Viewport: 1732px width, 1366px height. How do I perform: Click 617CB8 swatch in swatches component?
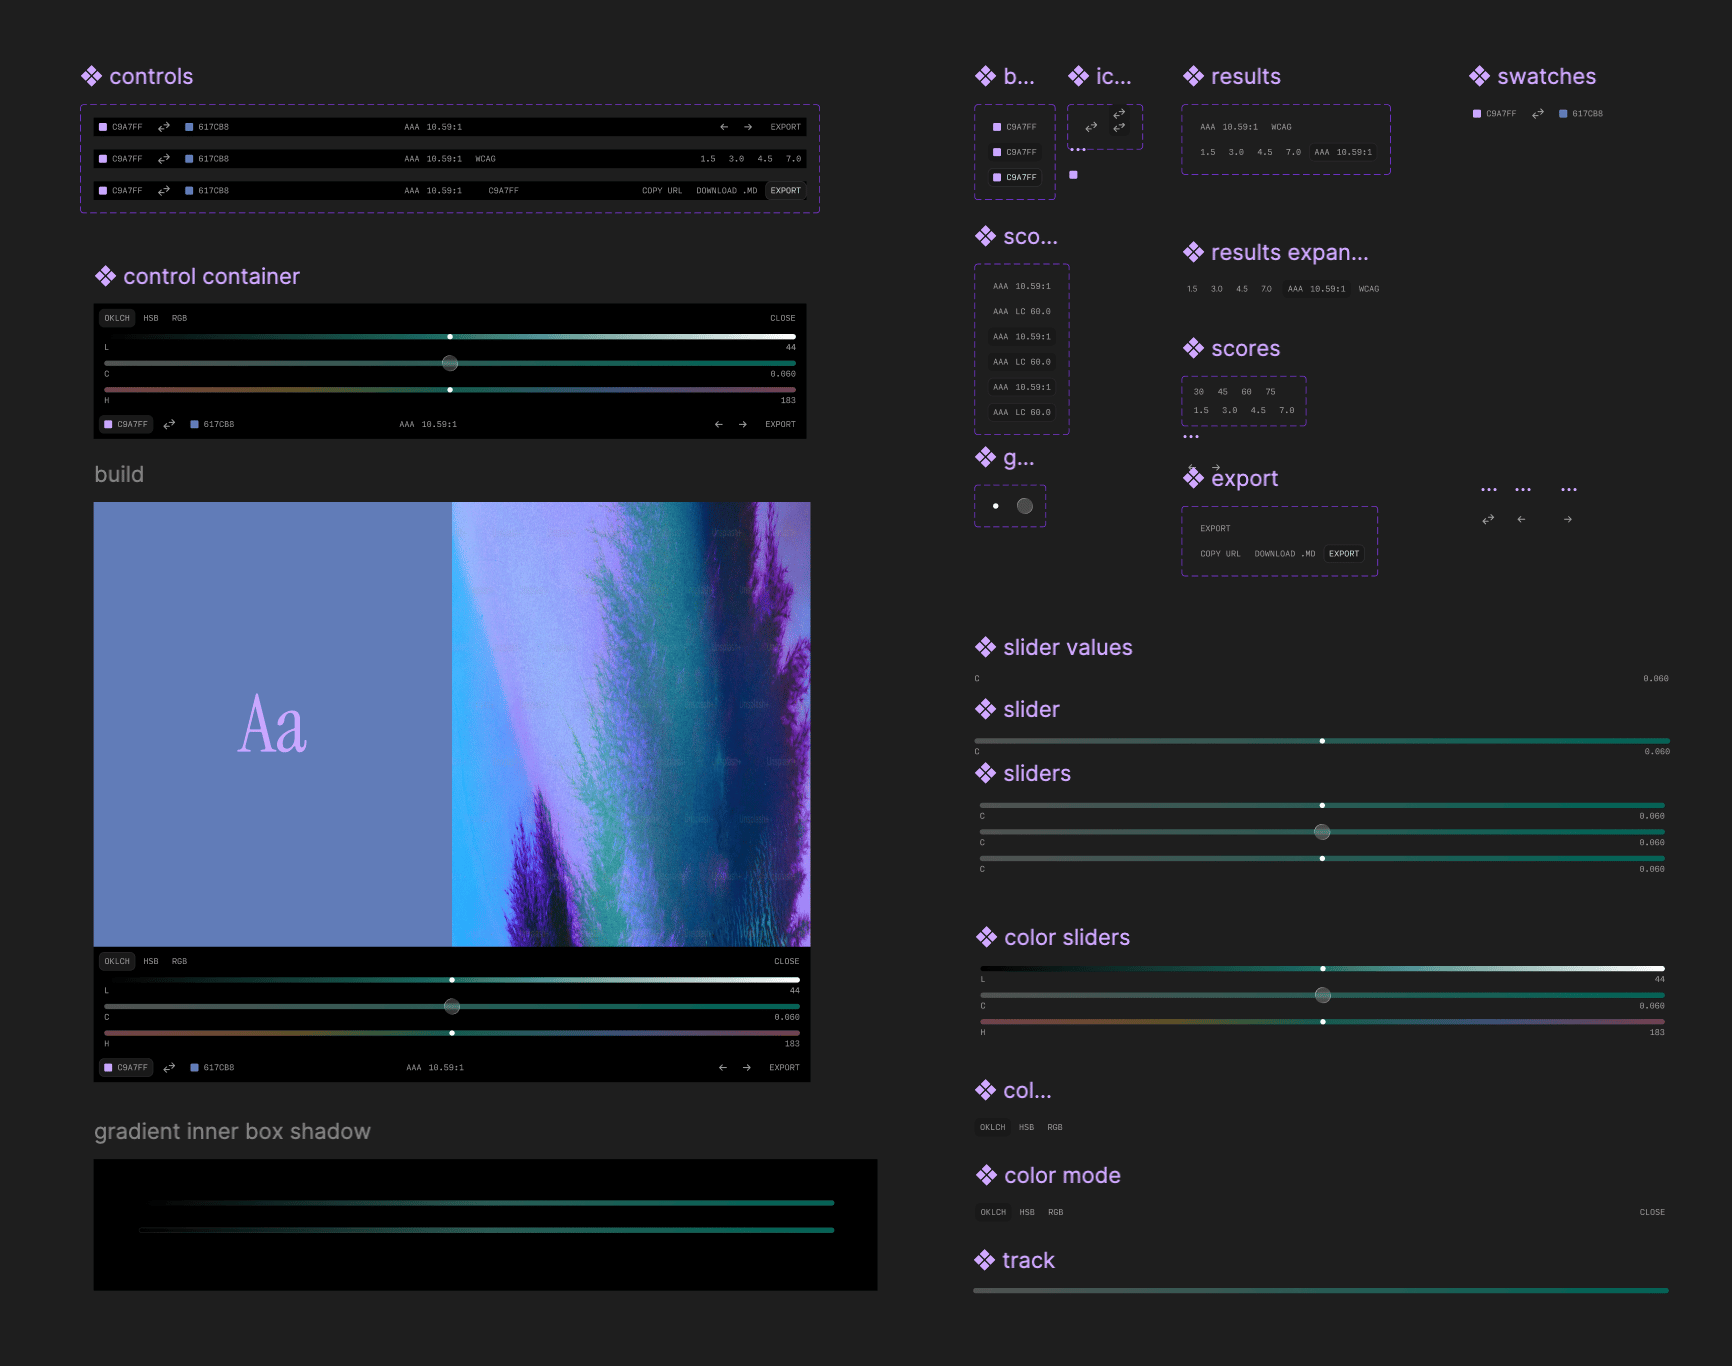1581,114
